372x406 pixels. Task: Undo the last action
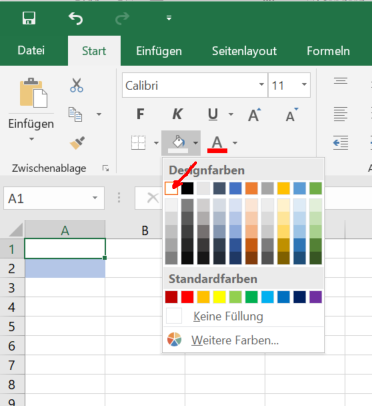click(x=76, y=18)
